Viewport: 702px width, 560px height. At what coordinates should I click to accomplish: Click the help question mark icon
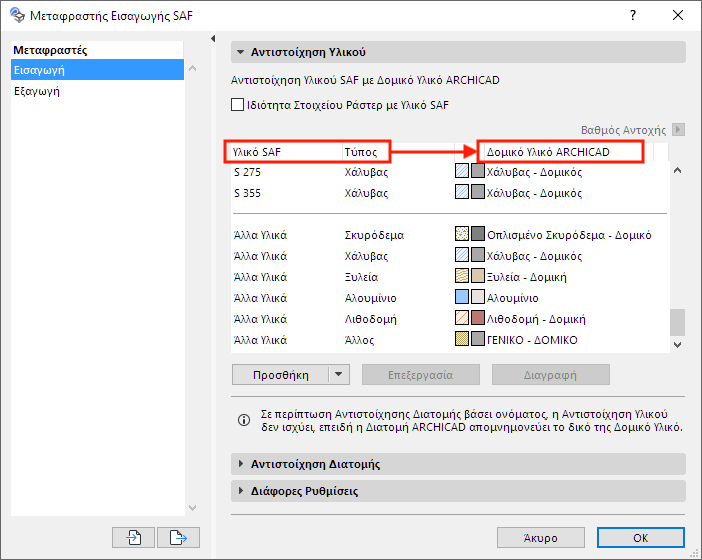tap(633, 15)
